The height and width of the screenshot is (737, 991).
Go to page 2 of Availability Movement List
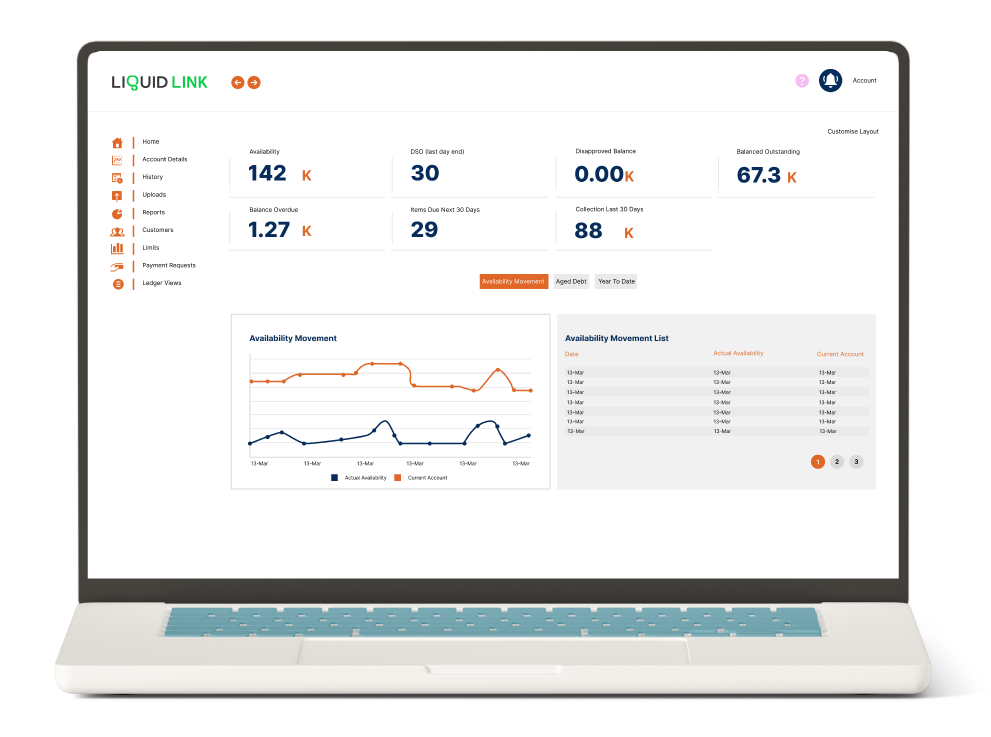tap(836, 461)
